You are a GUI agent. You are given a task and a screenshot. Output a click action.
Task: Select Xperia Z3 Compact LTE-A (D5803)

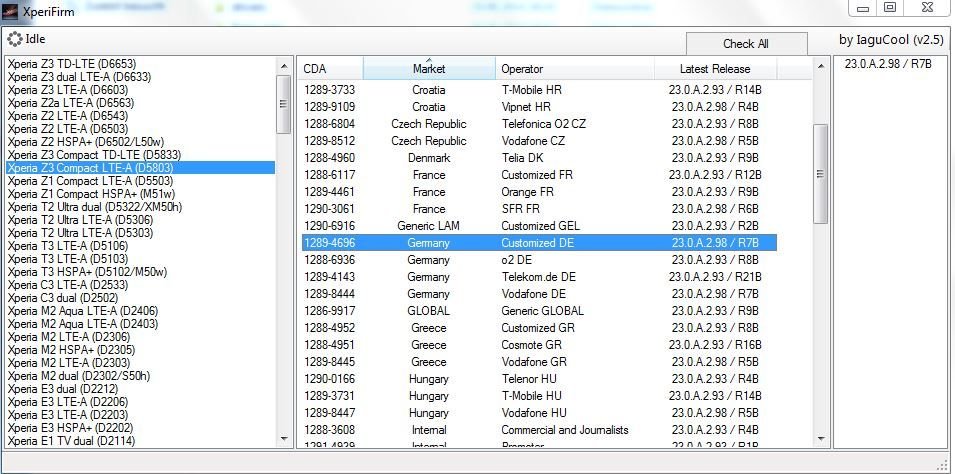point(140,168)
